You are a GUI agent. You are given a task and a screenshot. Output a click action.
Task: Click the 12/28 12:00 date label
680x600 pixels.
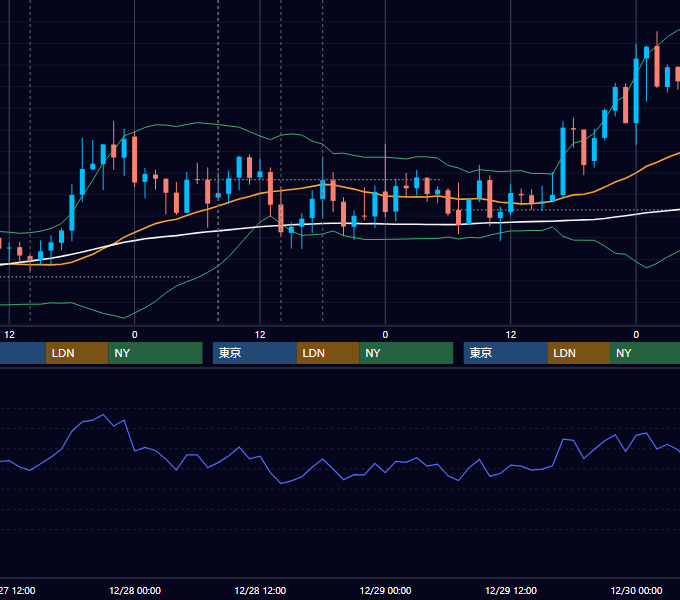coord(260,590)
